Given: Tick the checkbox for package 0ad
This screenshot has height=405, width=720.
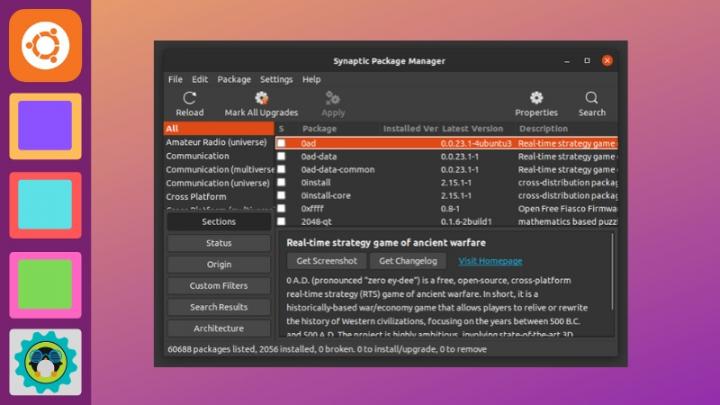Looking at the screenshot, I should [282, 143].
